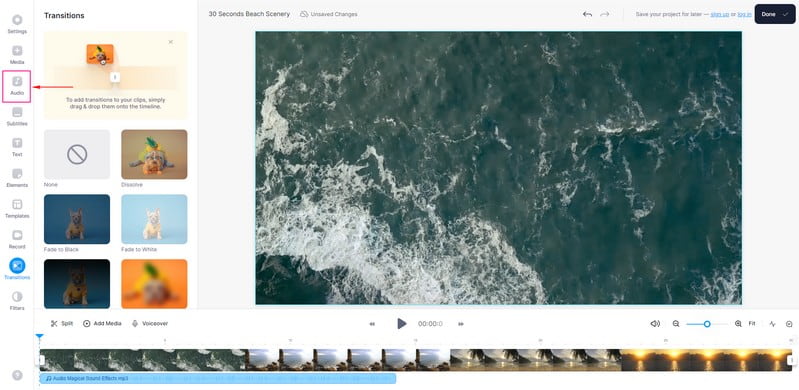Viewport: 799px width, 390px height.
Task: Open the Record sidebar panel
Action: click(x=17, y=239)
